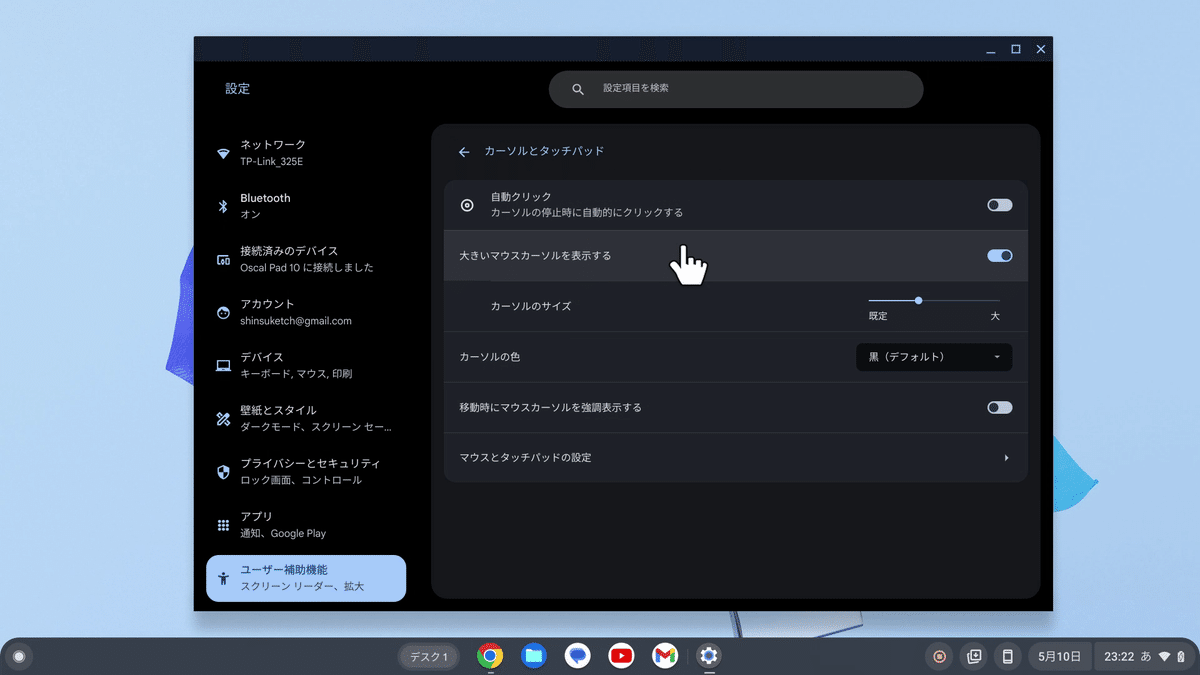Open the calendar via 5月10日 date
The image size is (1200, 675).
pyautogui.click(x=1059, y=657)
